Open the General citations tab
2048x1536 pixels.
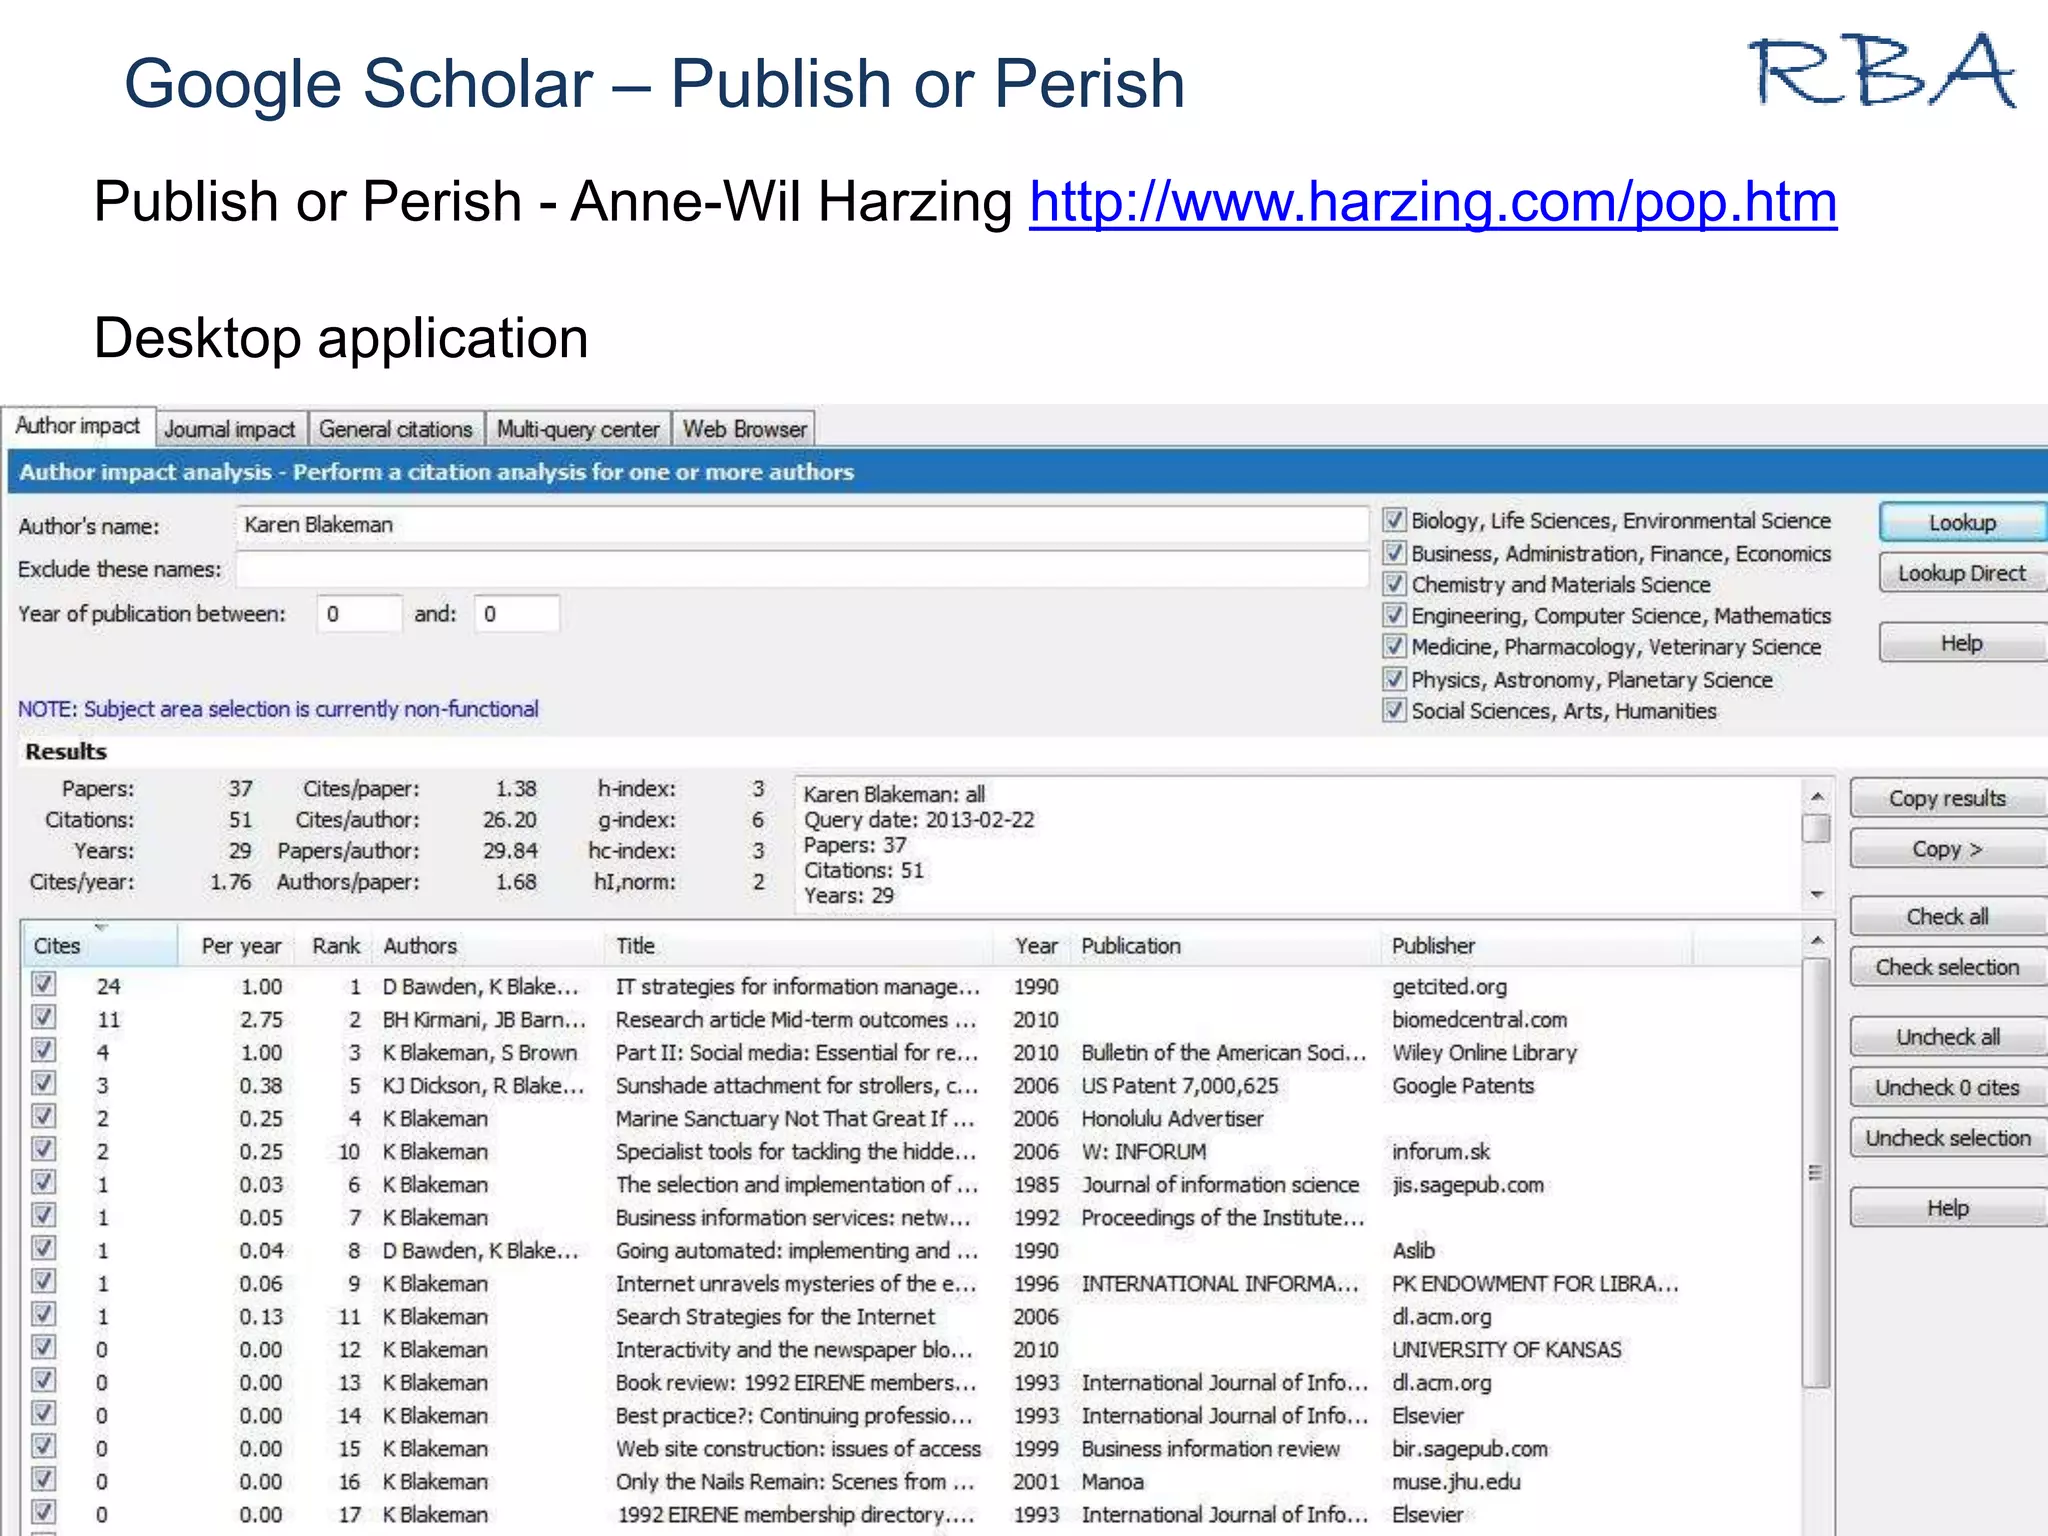click(x=396, y=429)
